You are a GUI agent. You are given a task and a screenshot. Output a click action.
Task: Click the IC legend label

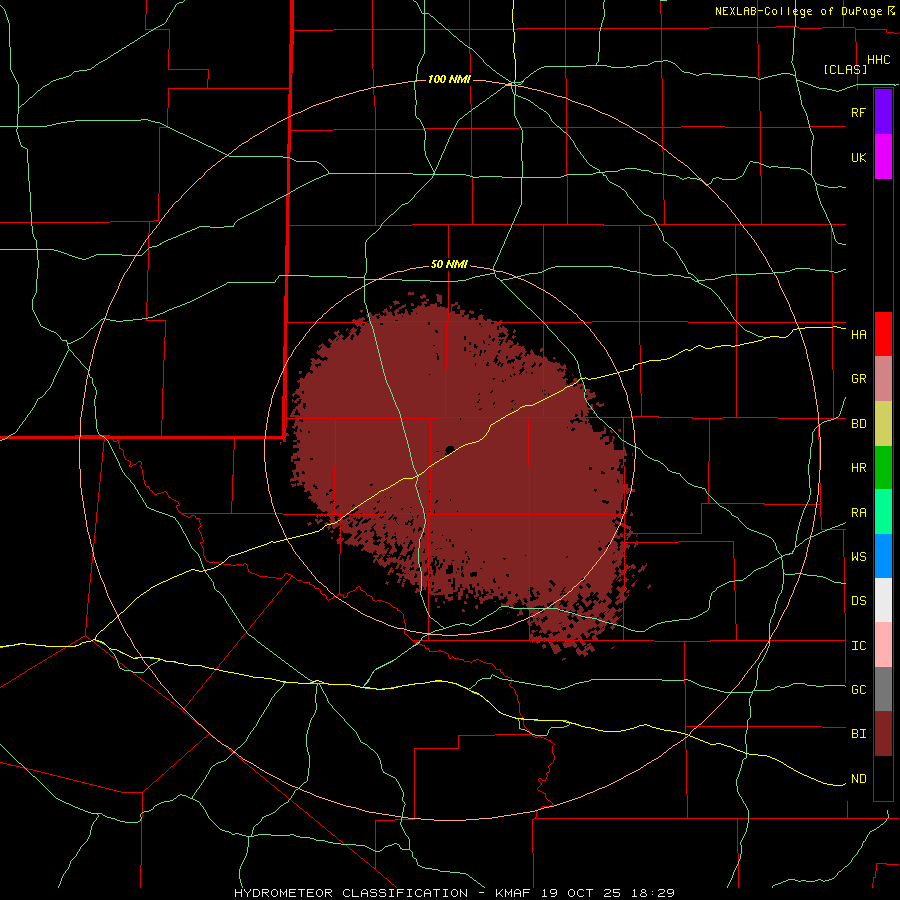pos(858,646)
